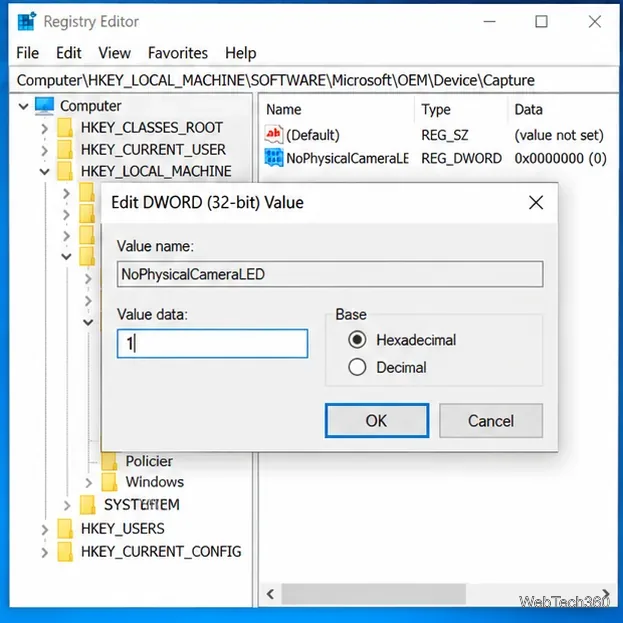Cancel the Edit DWORD dialog
623x623 pixels.
coord(491,421)
